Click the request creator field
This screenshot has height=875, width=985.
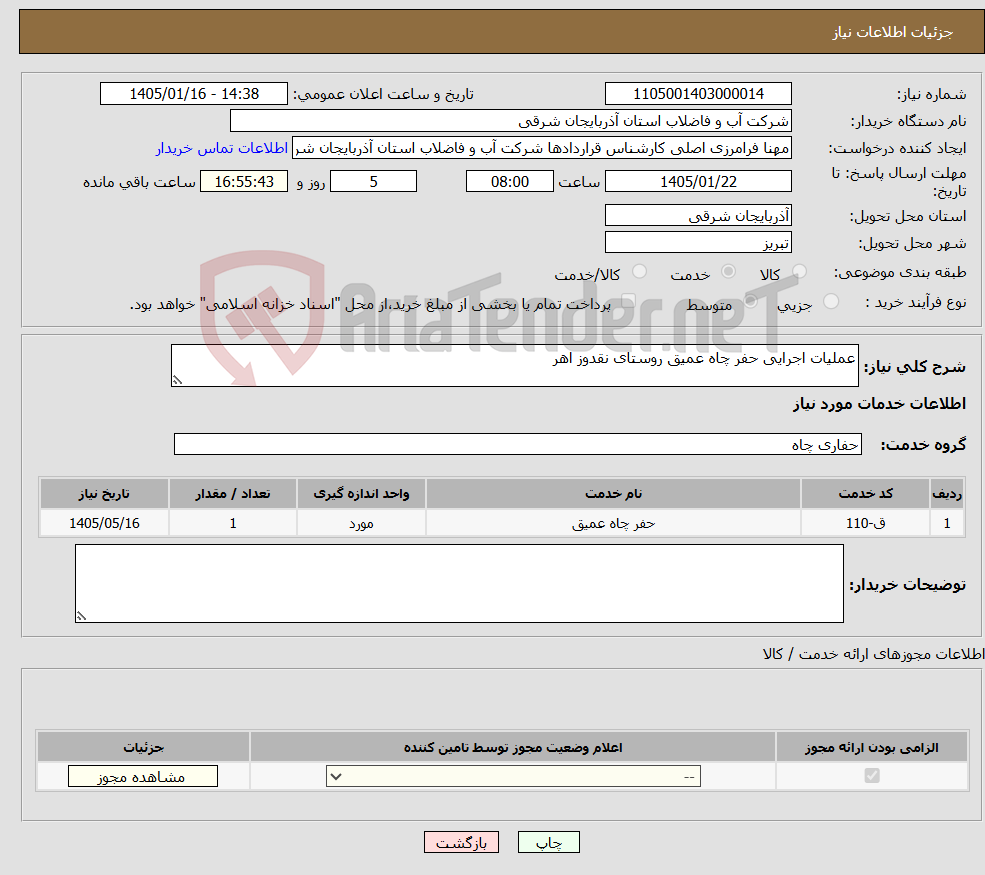pyautogui.click(x=541, y=148)
